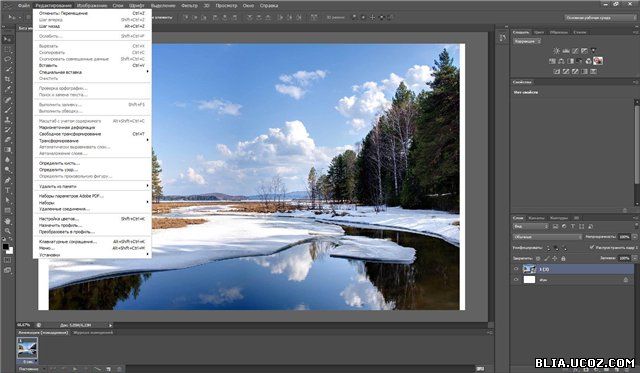Open the workspace switcher dropdown at top right
640x373 pixels.
tap(600, 18)
